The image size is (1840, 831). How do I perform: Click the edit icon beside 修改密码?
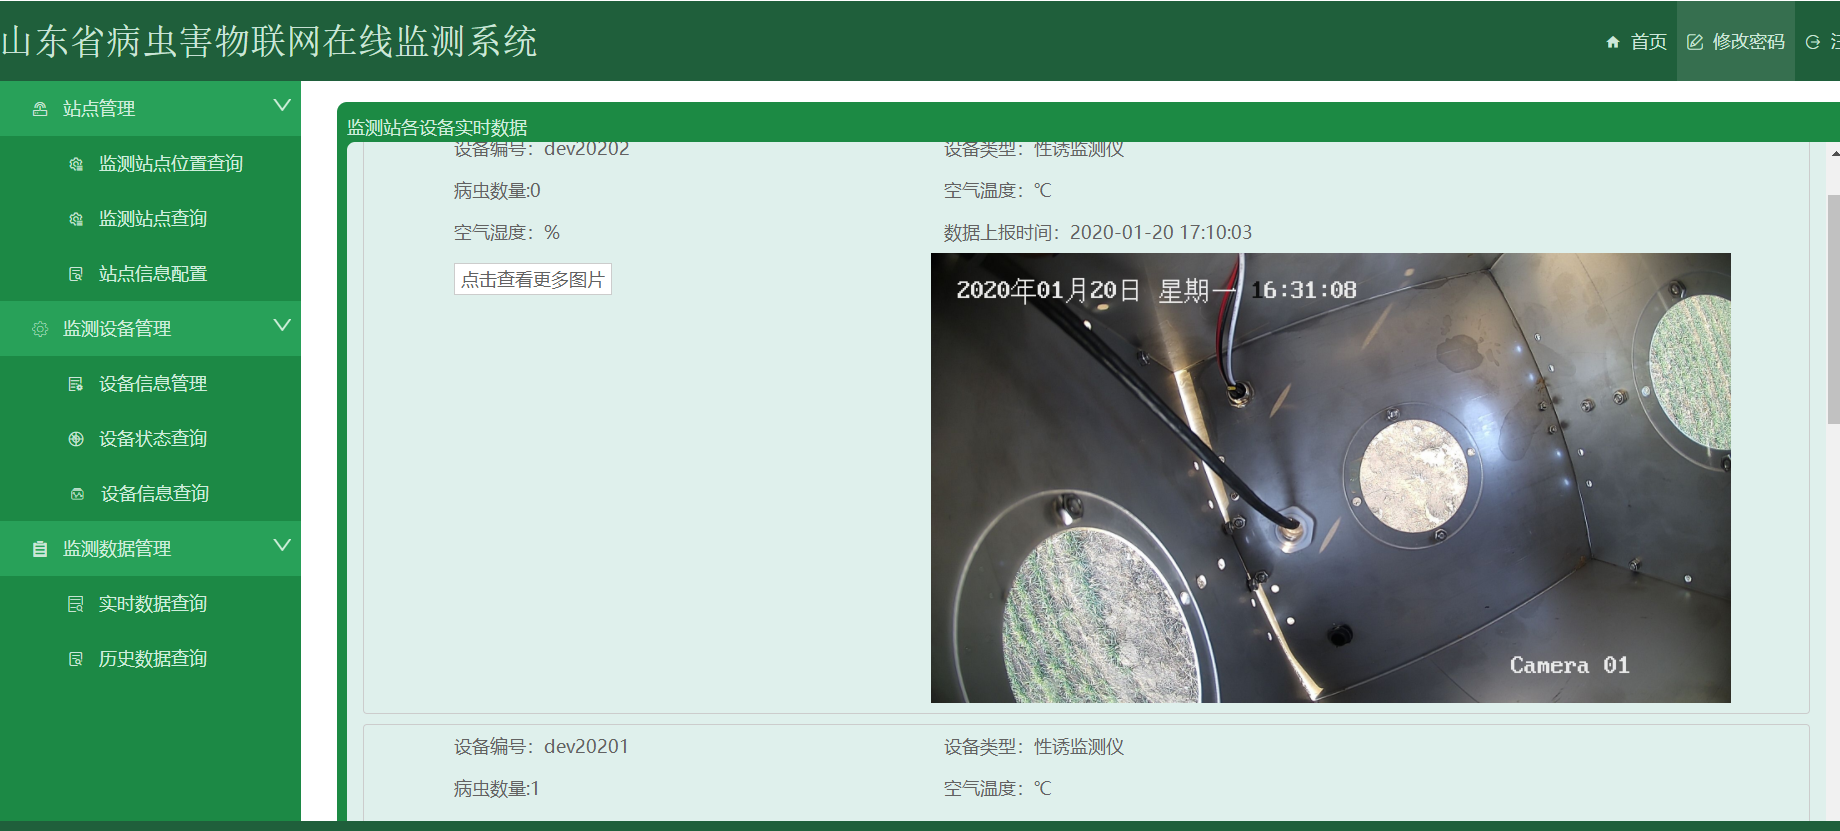click(x=1694, y=42)
